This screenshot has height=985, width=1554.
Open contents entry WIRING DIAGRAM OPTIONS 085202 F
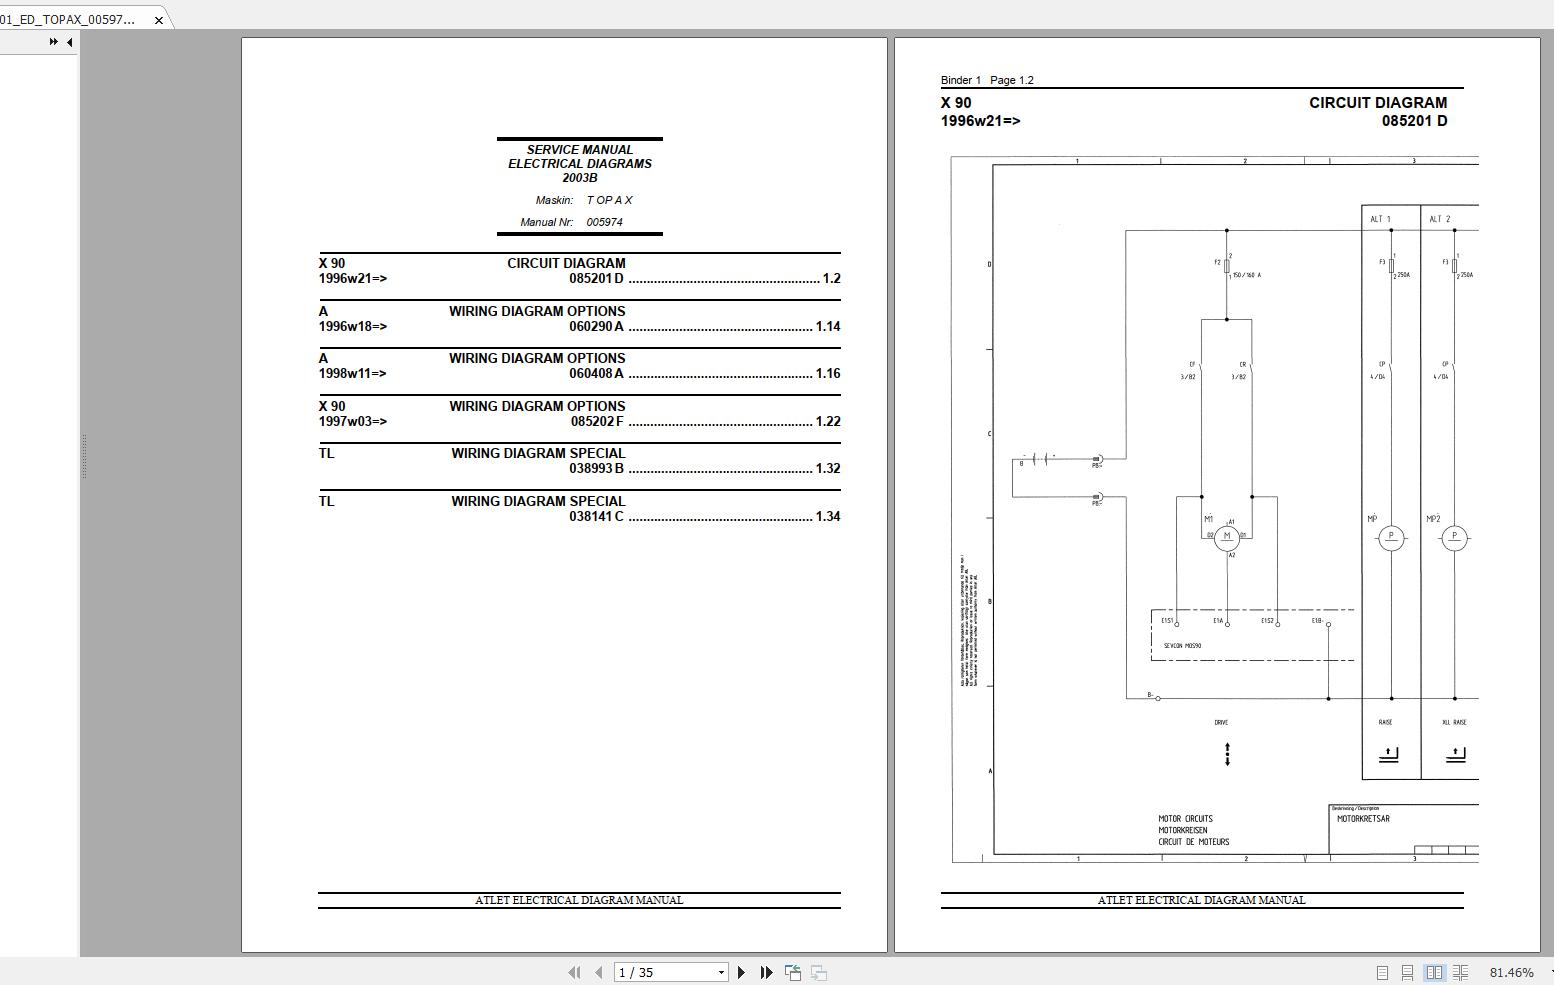(x=579, y=414)
